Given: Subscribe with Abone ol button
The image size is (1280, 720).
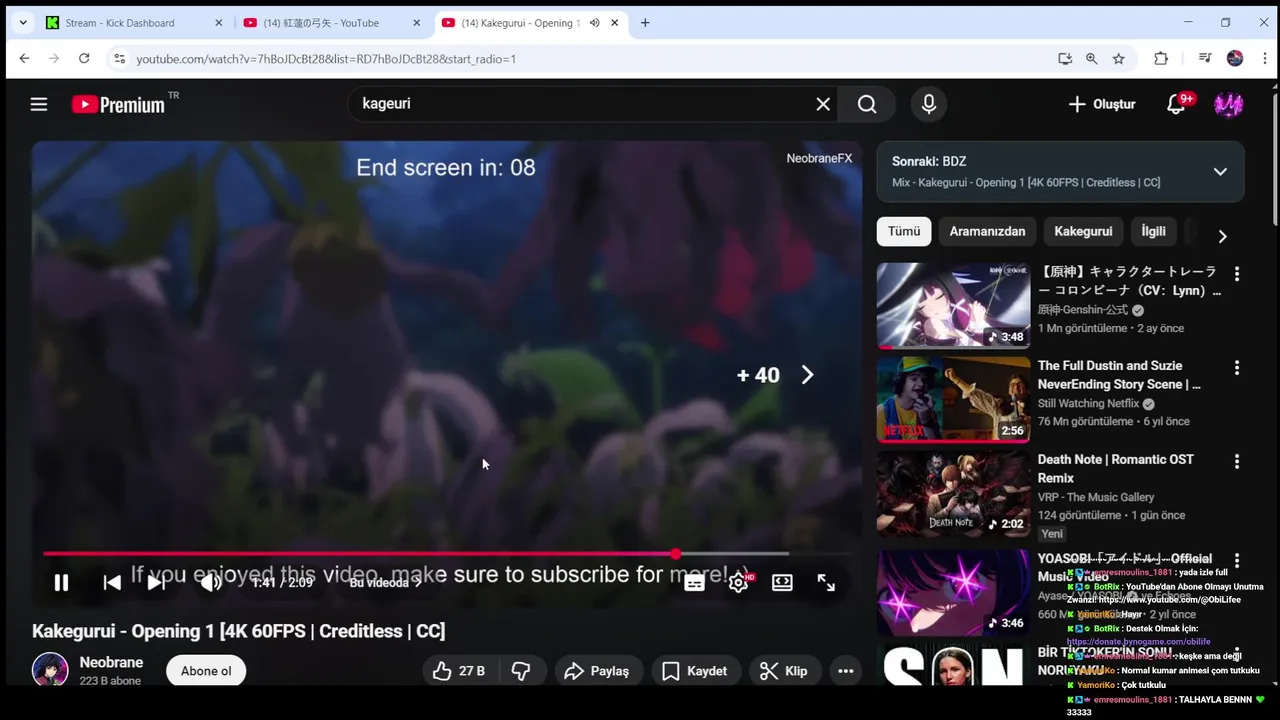Looking at the screenshot, I should coord(206,671).
